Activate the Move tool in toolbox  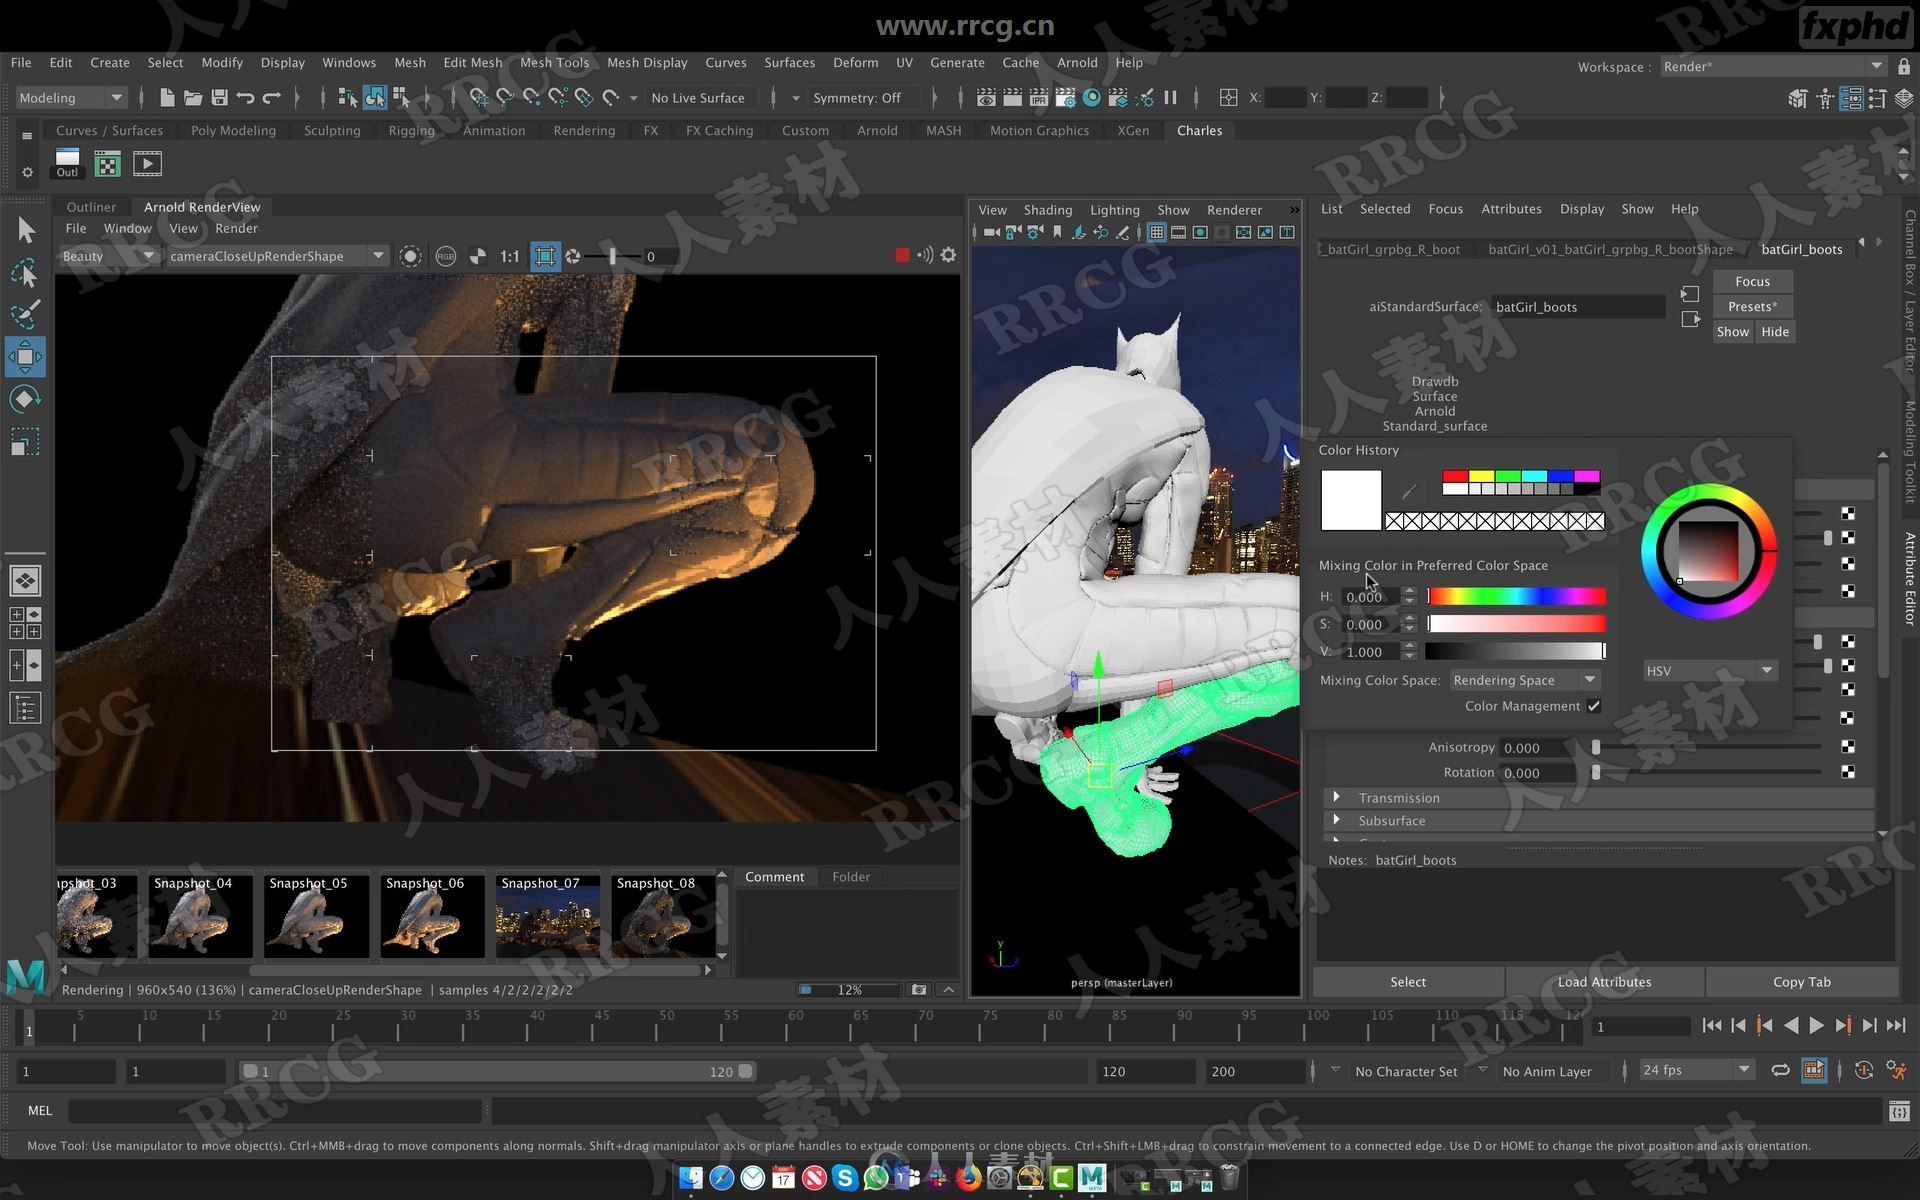[26, 357]
